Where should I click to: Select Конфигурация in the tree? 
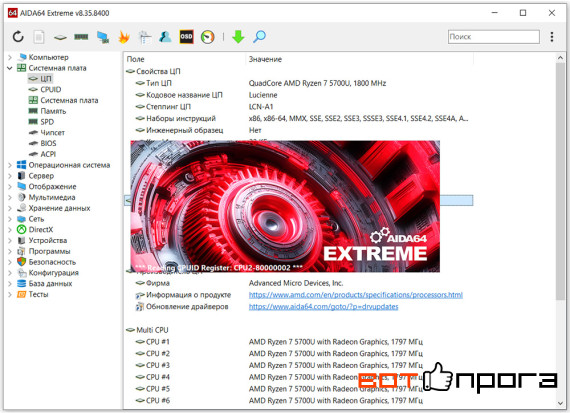pos(48,273)
